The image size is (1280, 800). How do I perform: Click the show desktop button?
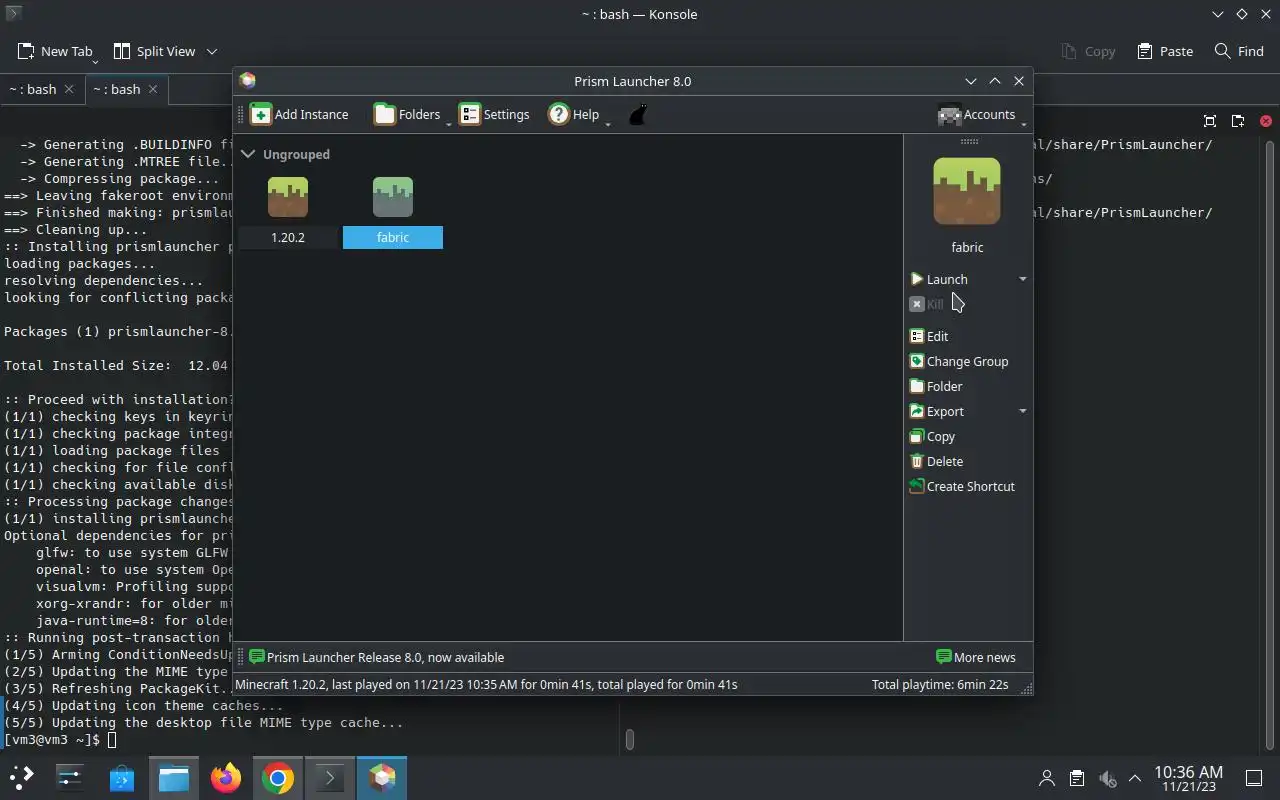pos(1253,778)
